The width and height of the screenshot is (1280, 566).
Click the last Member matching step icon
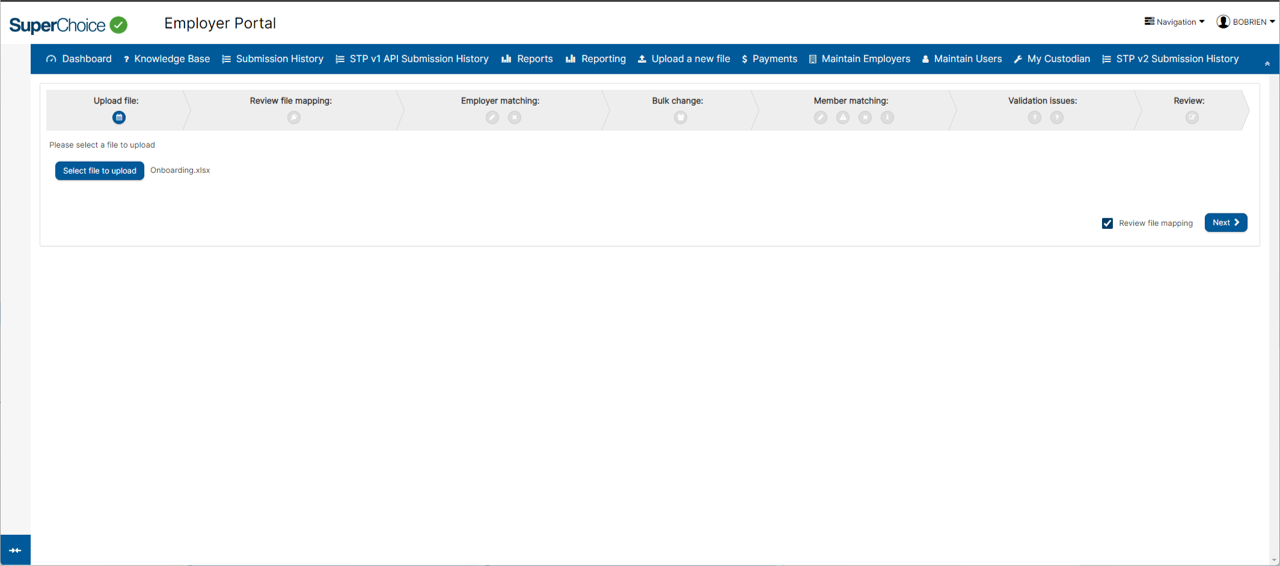(887, 117)
